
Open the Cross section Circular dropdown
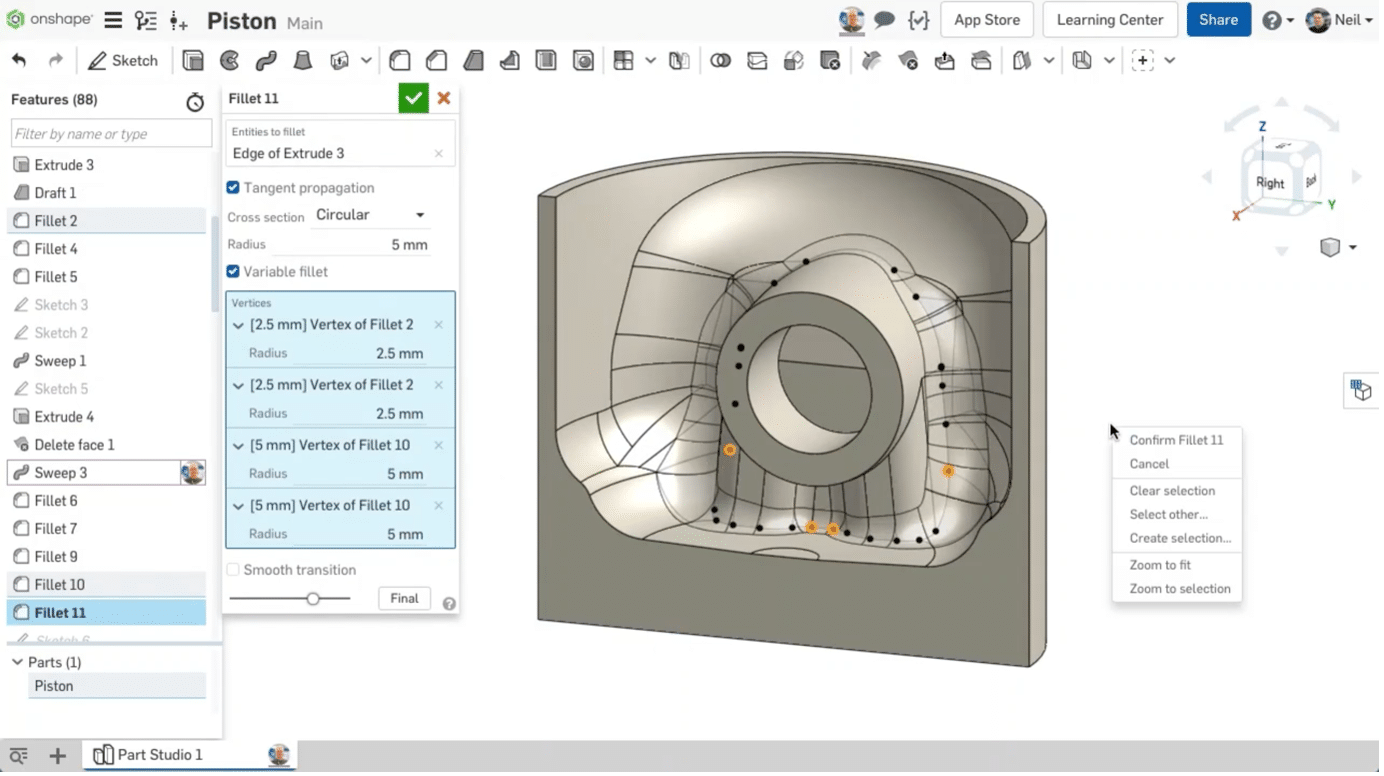(x=370, y=215)
